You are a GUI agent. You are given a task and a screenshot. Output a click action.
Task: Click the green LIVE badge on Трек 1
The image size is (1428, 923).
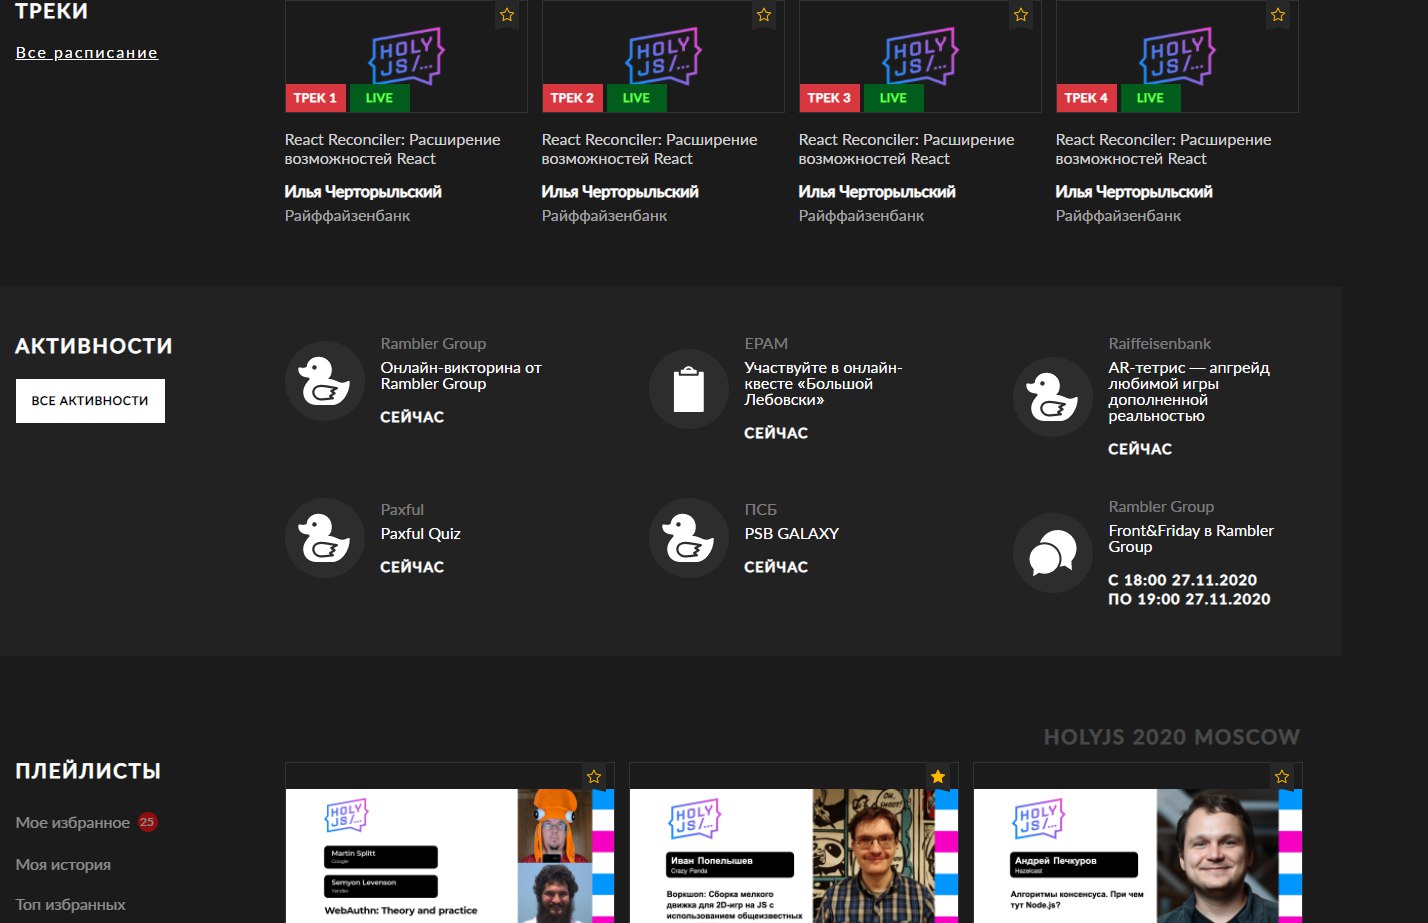click(380, 98)
